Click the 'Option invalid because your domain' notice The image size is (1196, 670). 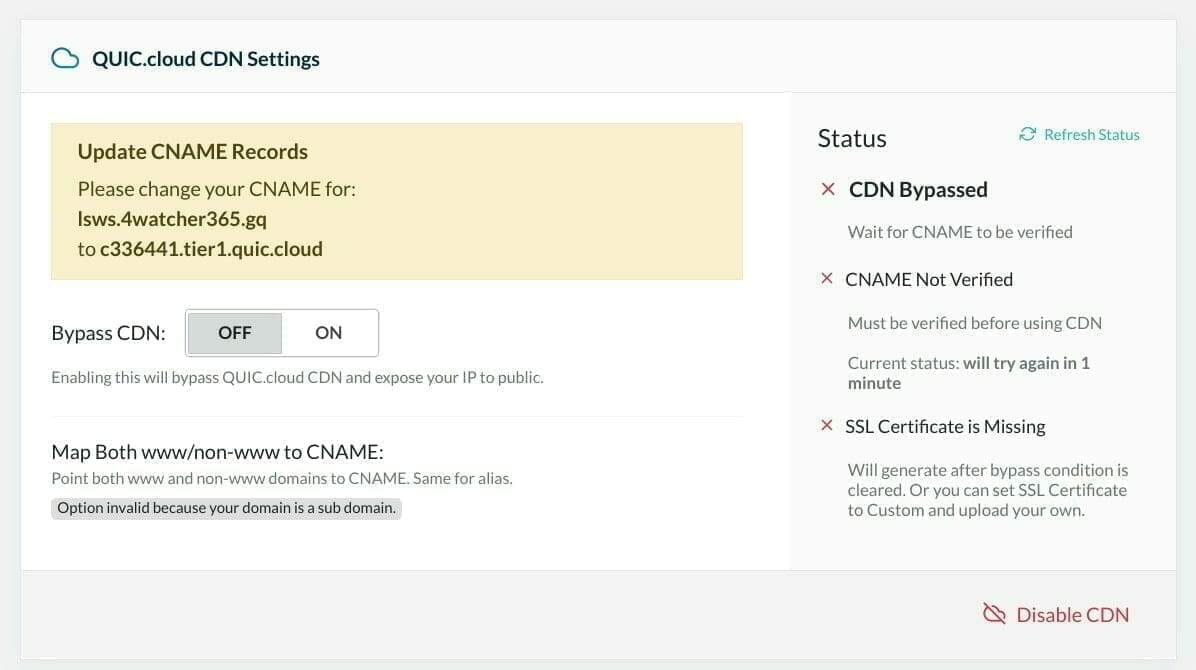[x=227, y=508]
